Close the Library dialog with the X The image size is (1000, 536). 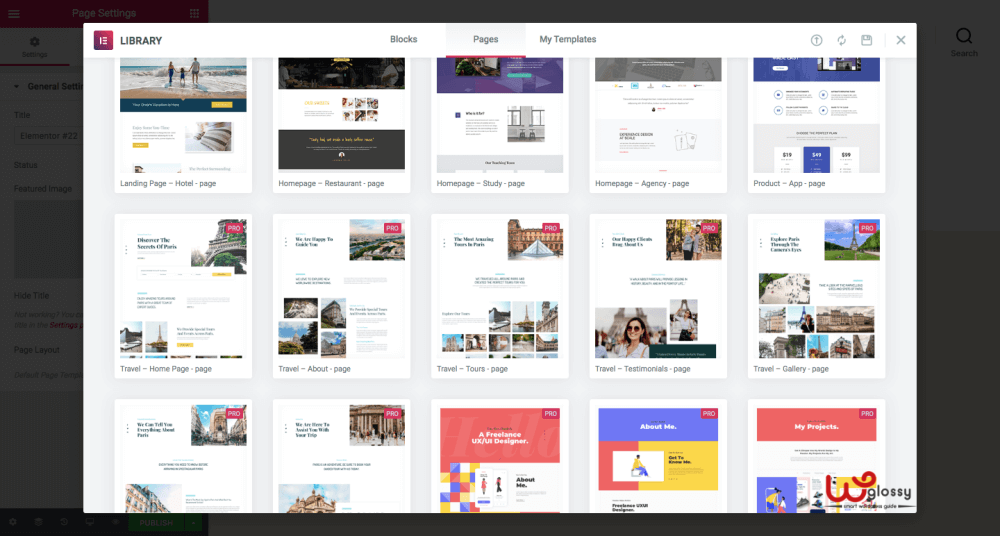901,40
